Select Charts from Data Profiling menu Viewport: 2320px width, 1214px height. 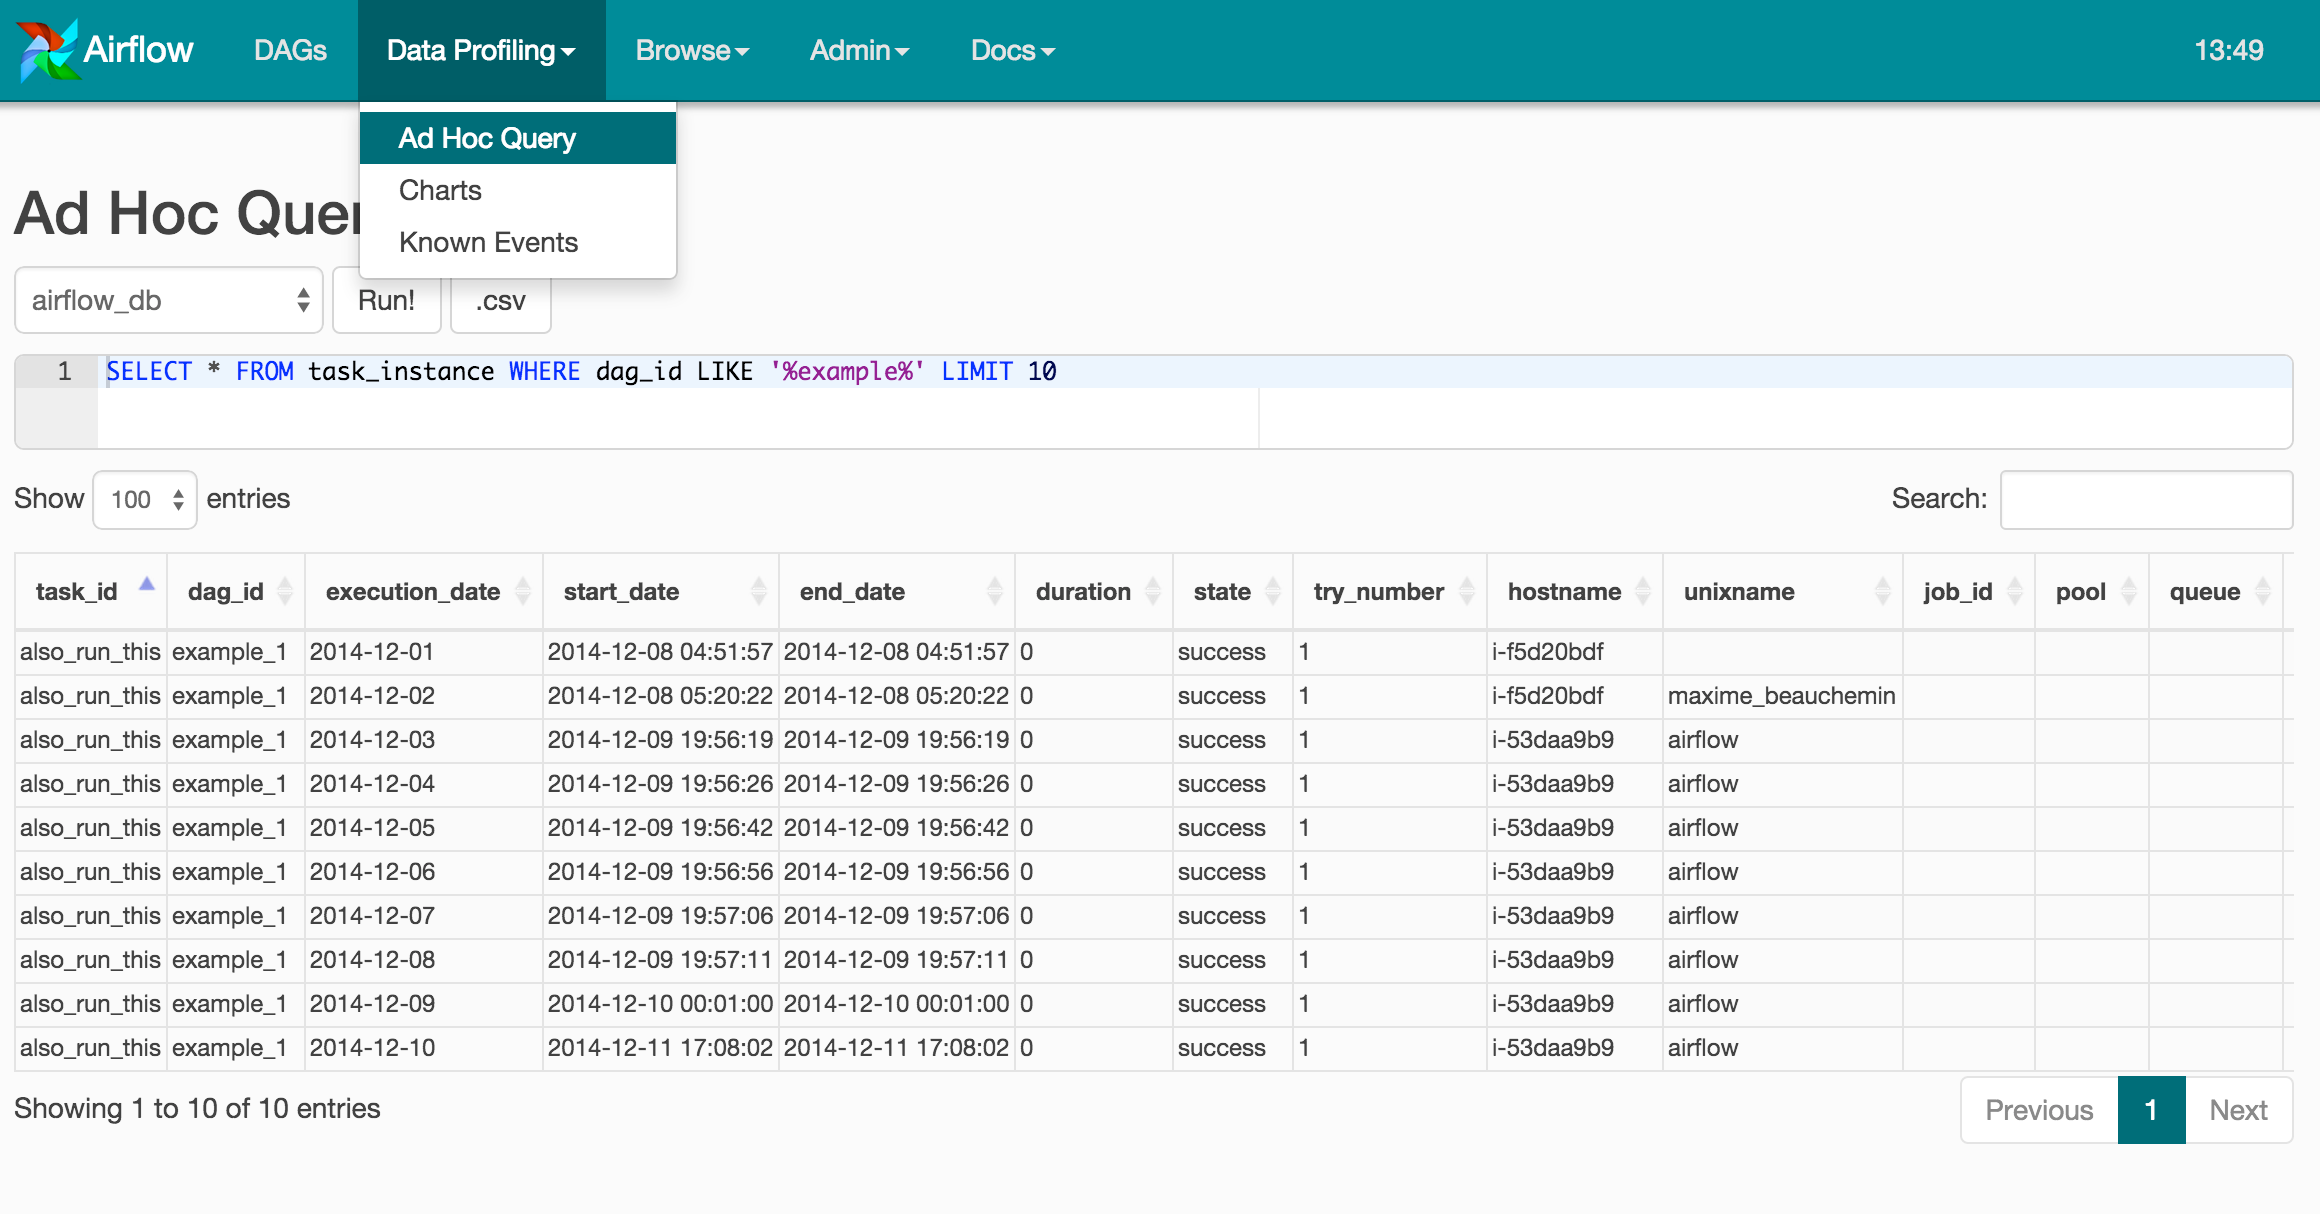[x=440, y=190]
